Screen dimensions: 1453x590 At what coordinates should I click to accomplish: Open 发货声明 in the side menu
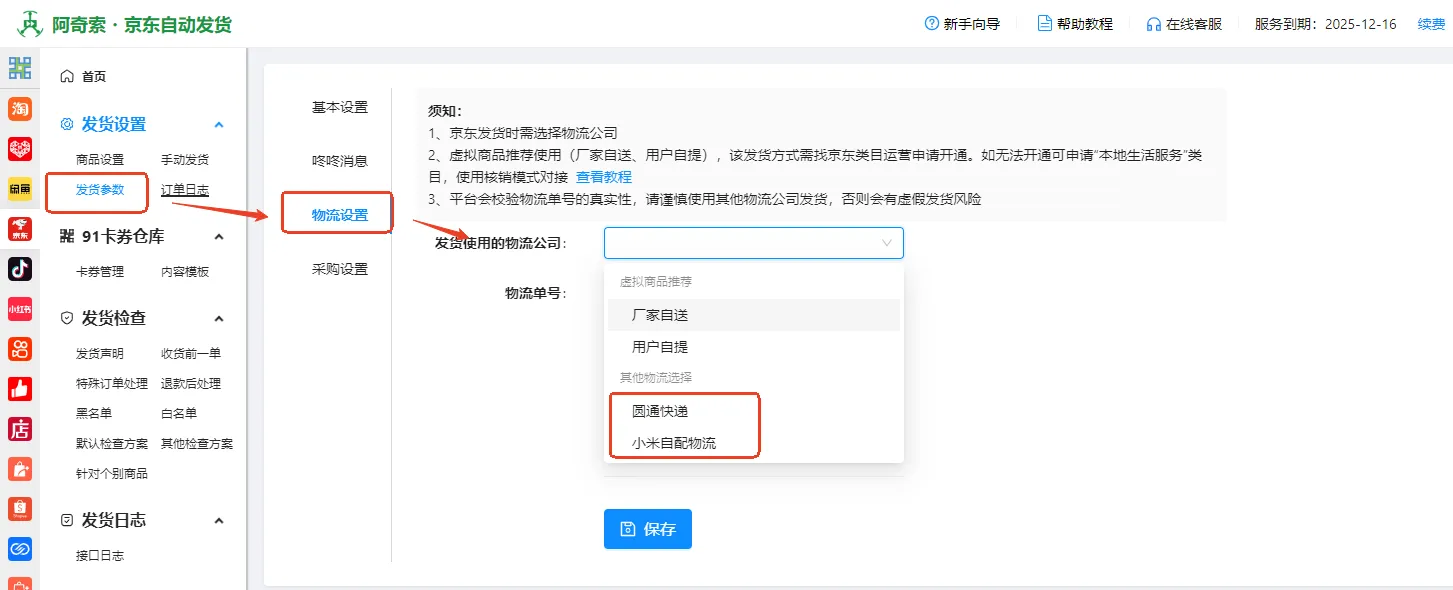tap(100, 354)
